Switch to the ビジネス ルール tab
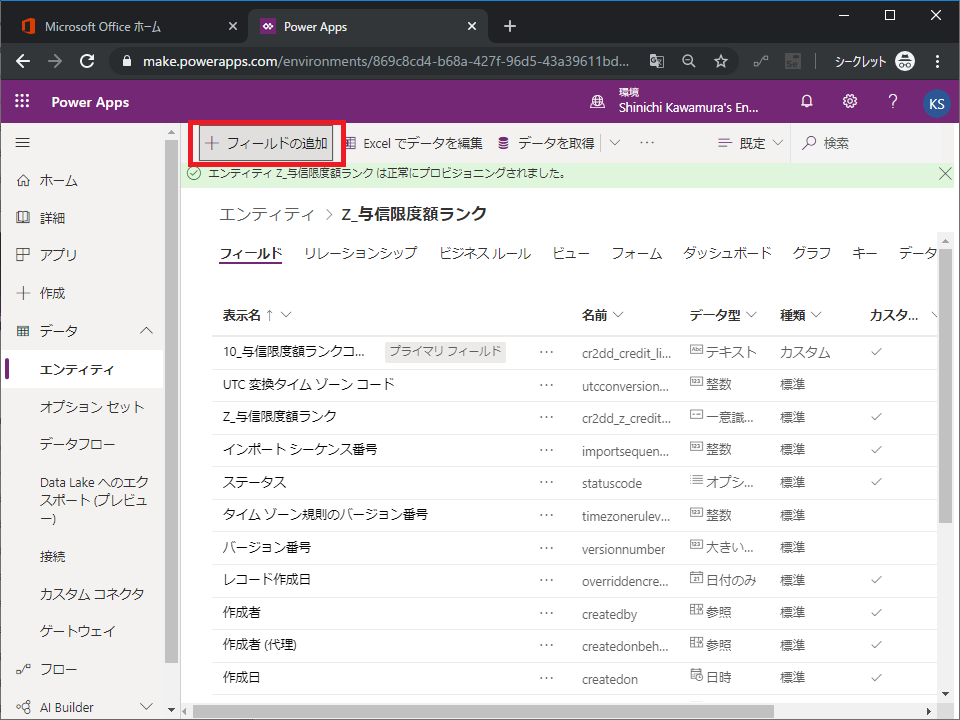Image resolution: width=960 pixels, height=720 pixels. 485,253
